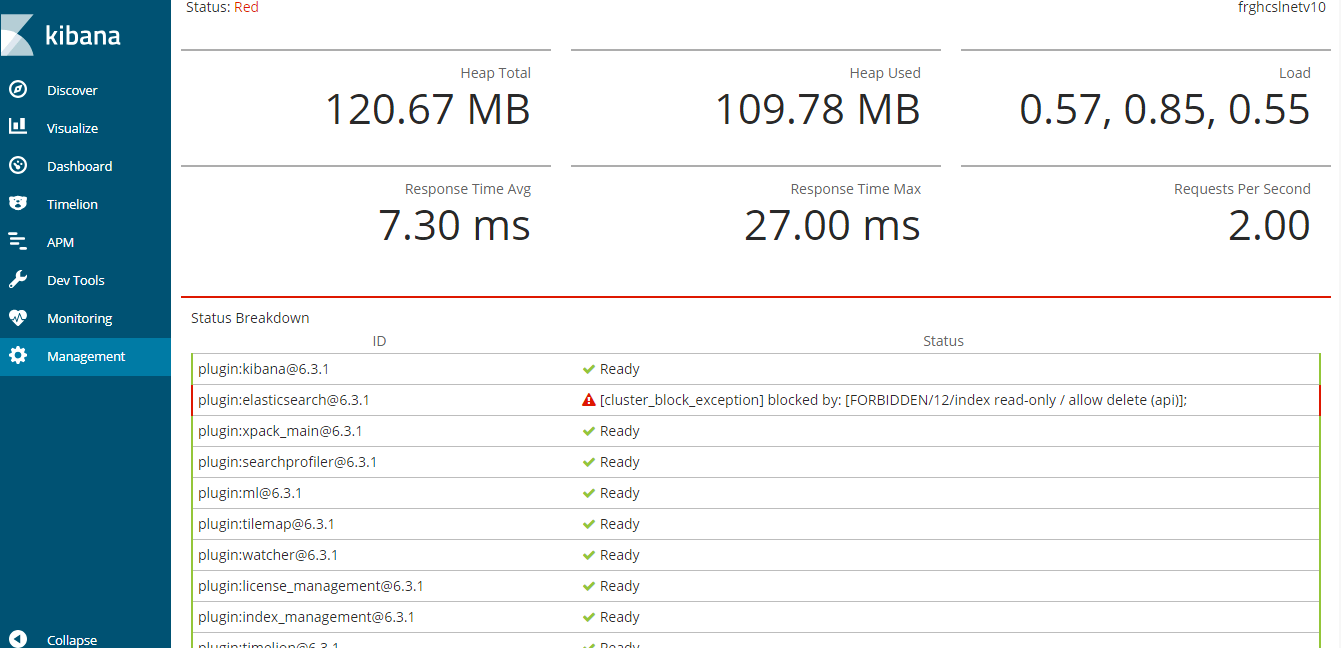Click the Heap Used label
Image resolution: width=1341 pixels, height=648 pixels.
click(885, 73)
